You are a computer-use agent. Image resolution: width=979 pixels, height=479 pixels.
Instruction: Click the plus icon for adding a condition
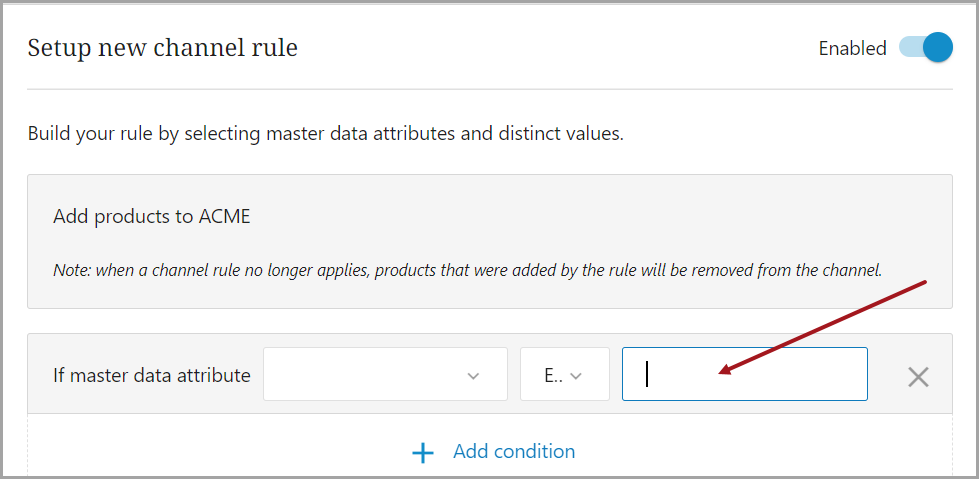[423, 453]
